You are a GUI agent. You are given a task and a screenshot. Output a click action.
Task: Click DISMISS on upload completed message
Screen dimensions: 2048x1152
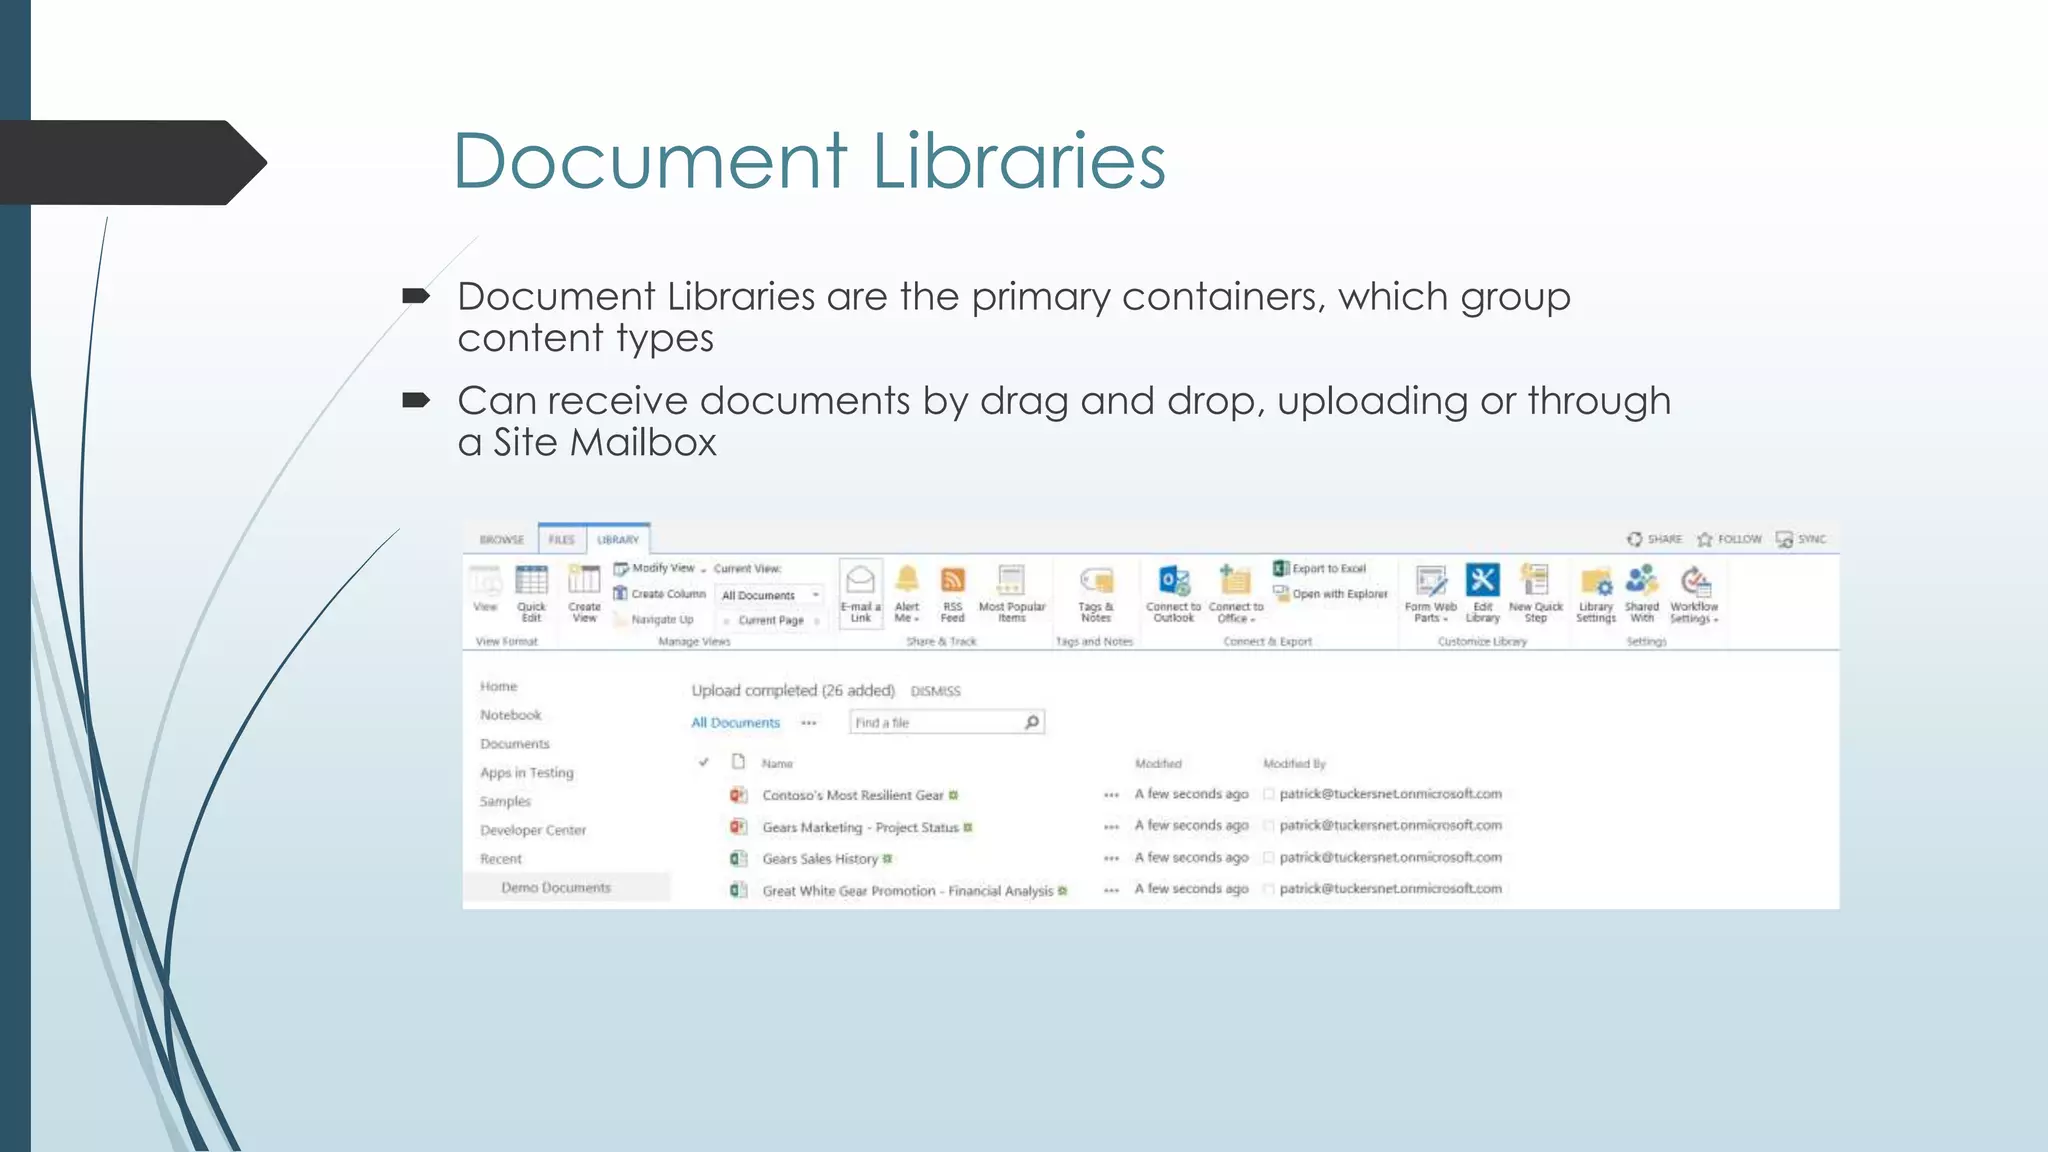pyautogui.click(x=935, y=691)
